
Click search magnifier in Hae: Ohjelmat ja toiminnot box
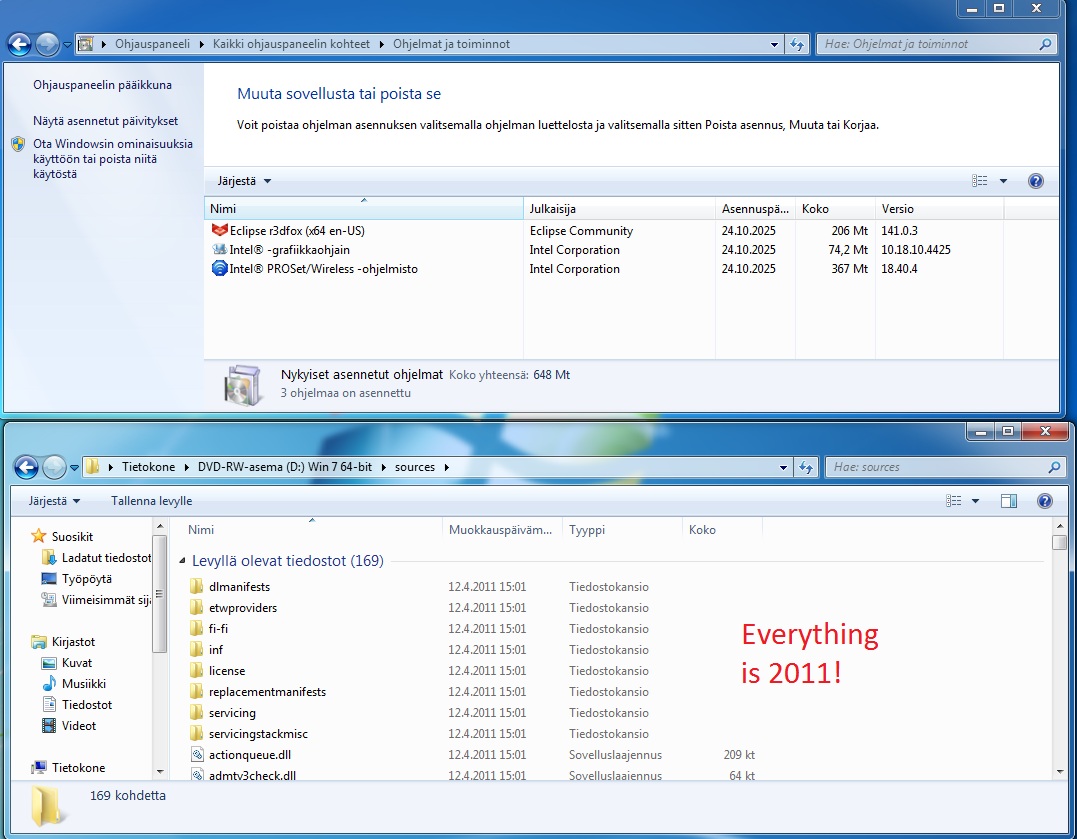coord(1045,44)
